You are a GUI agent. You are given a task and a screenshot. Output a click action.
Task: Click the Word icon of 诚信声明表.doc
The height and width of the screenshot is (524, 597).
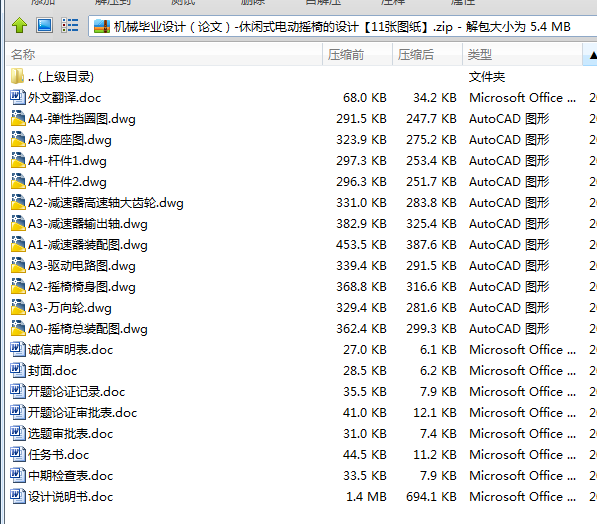[18, 349]
